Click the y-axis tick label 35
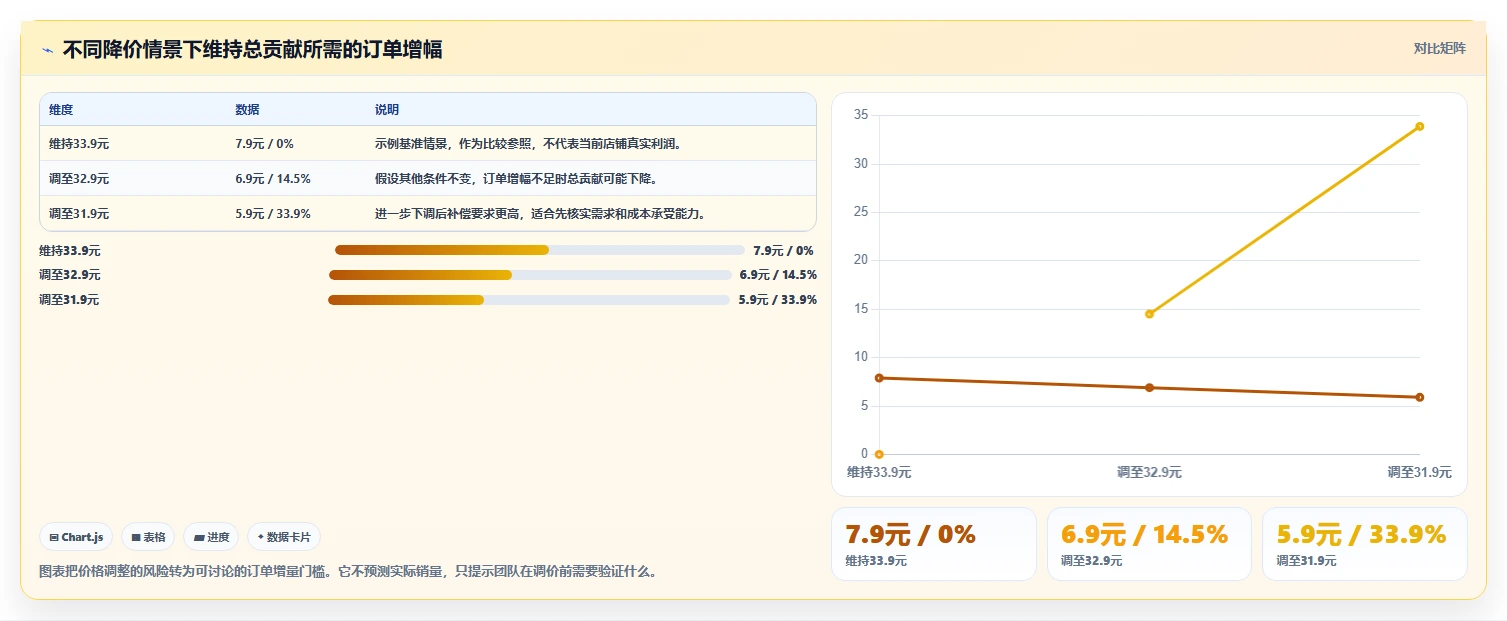Viewport: 1507px width, 621px height. pyautogui.click(x=860, y=115)
